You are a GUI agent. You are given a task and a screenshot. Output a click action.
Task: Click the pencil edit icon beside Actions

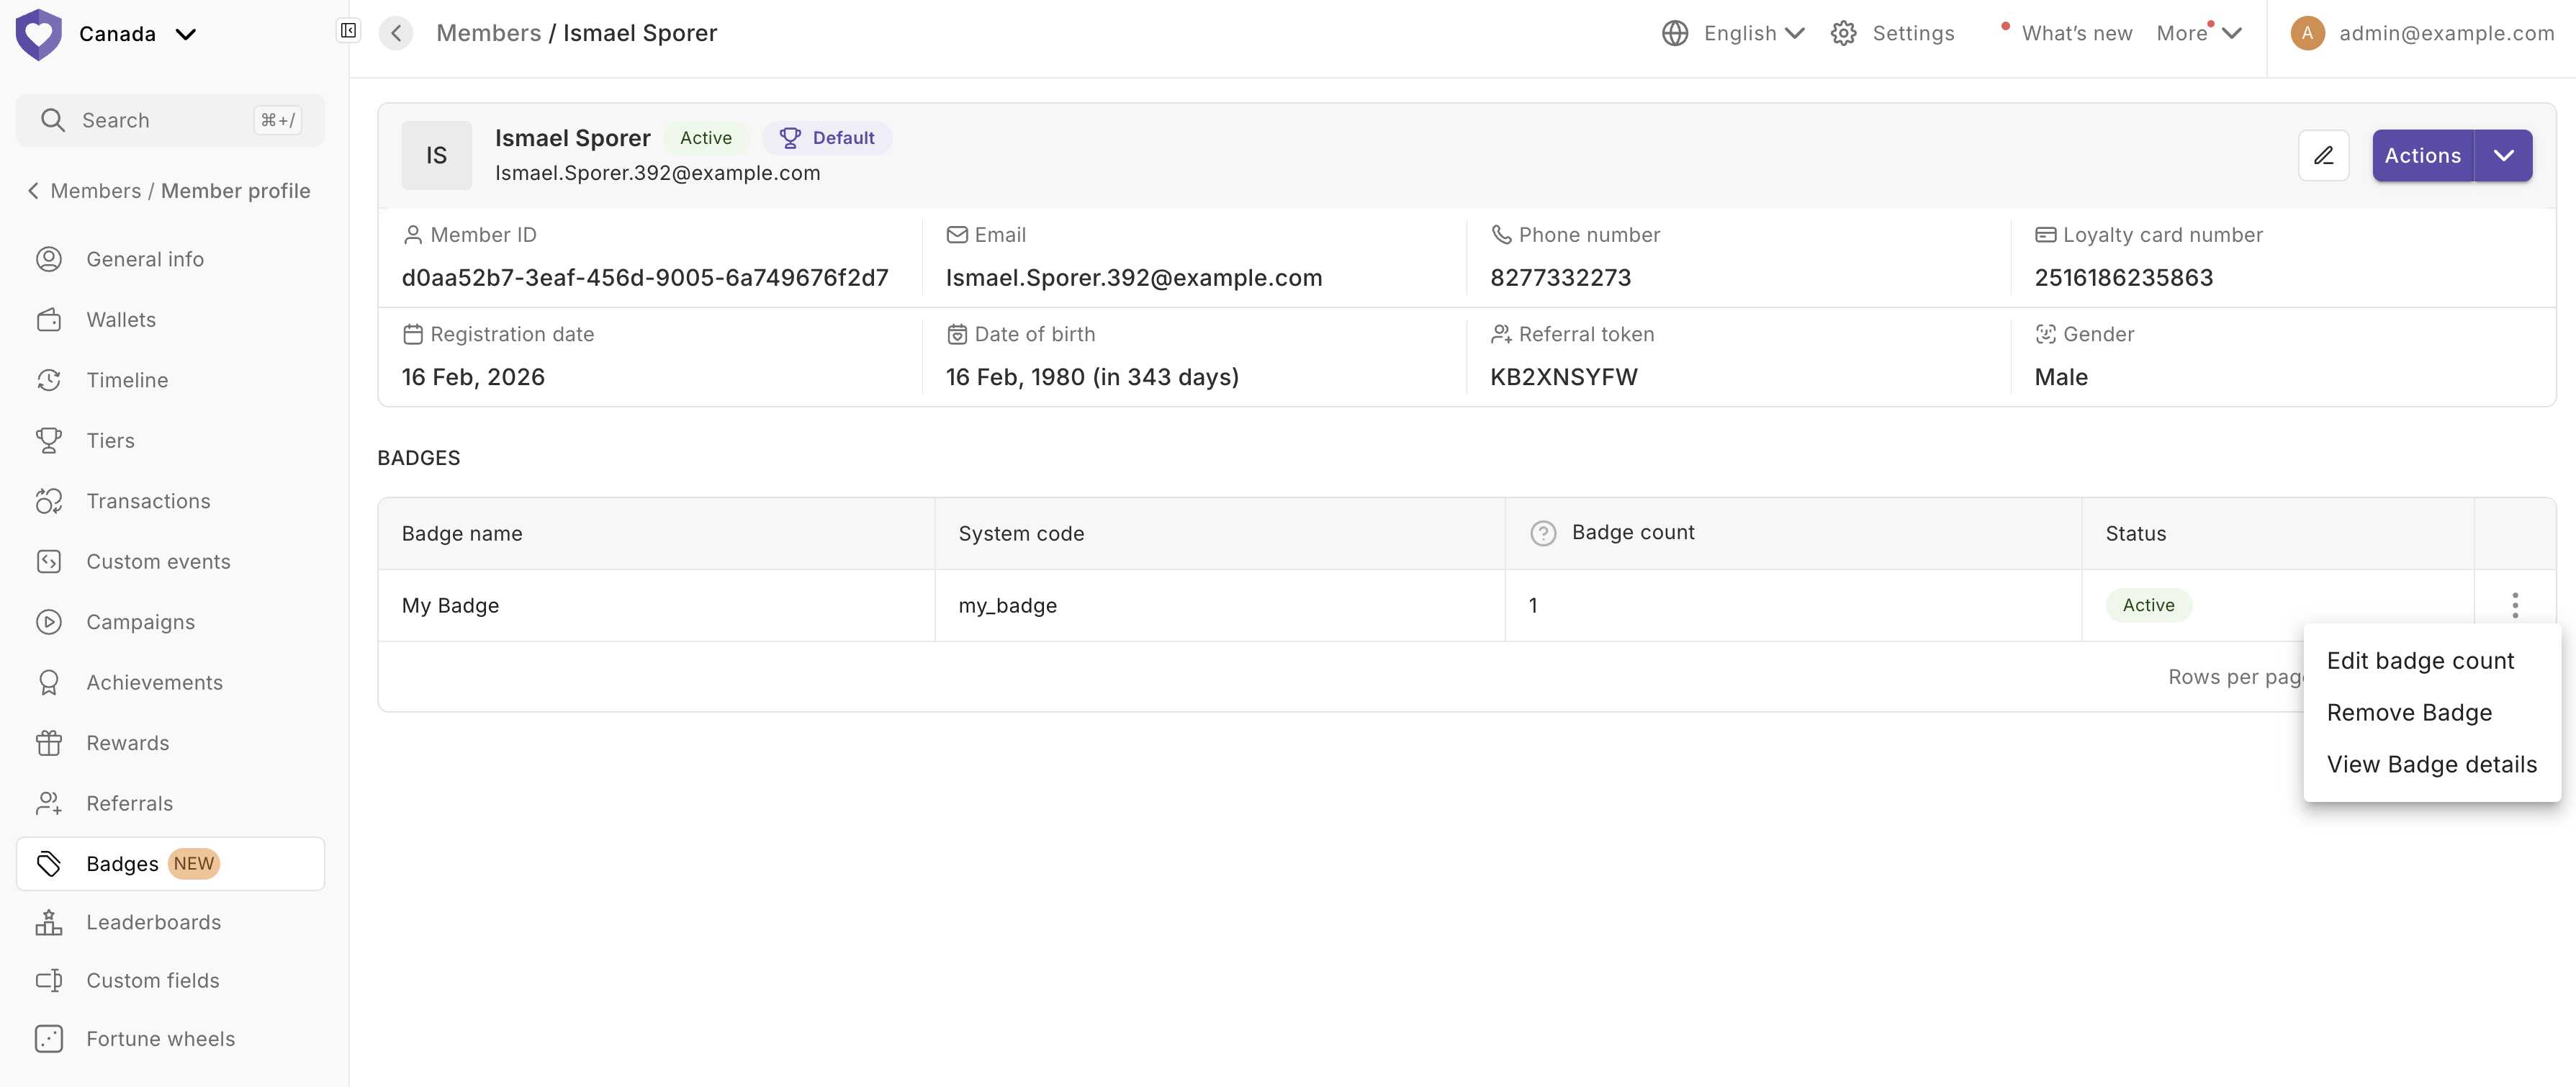click(2323, 155)
